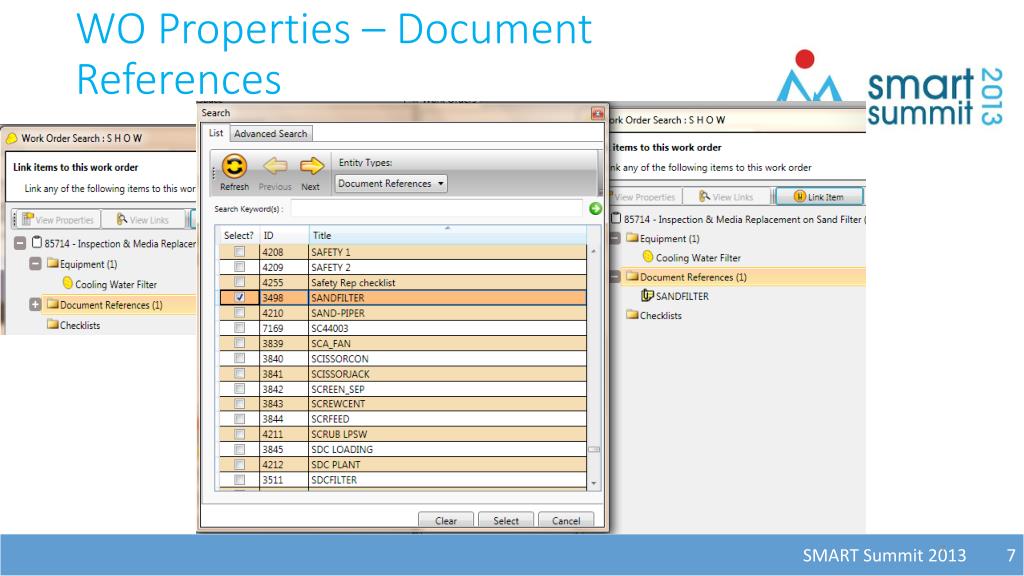This screenshot has width=1024, height=576.
Task: Switch to the Advanced Search tab
Action: [x=270, y=133]
